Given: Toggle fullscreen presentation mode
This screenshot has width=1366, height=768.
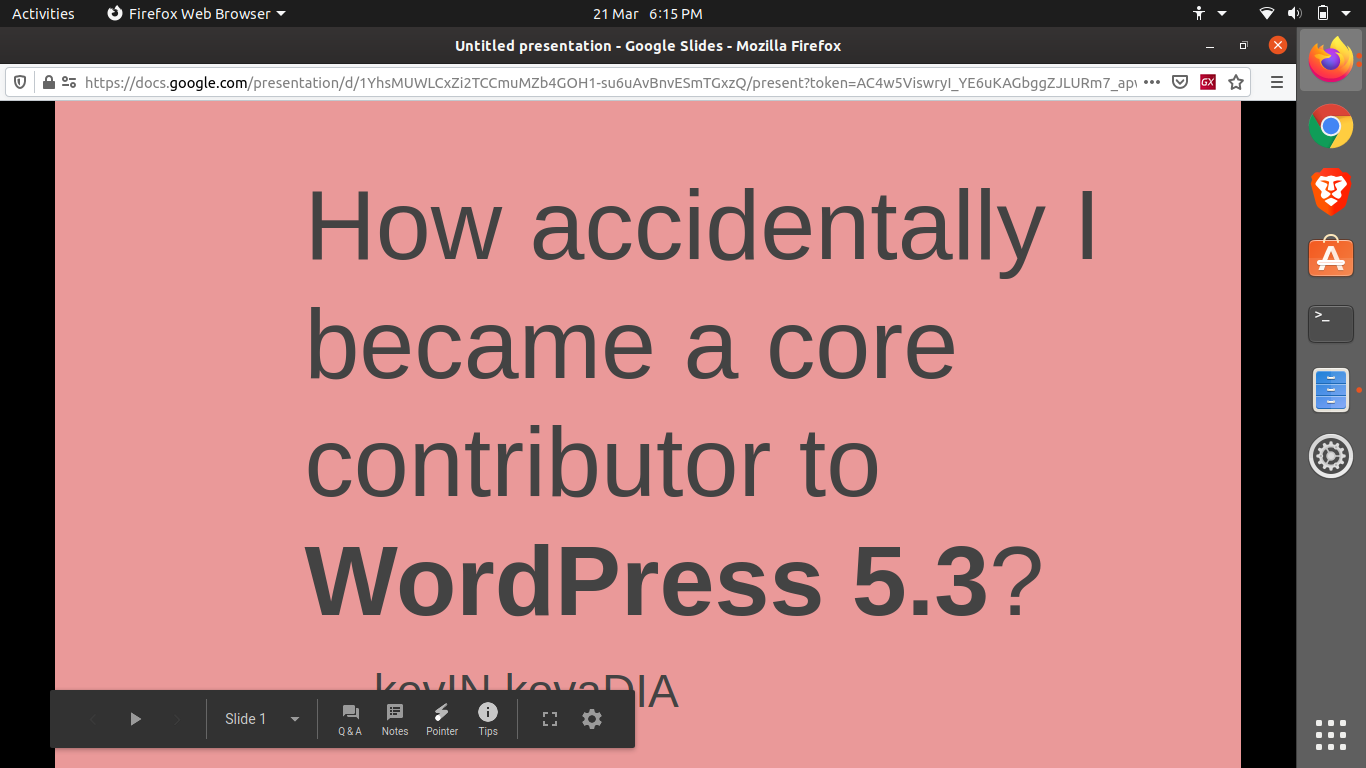Looking at the screenshot, I should coord(550,719).
